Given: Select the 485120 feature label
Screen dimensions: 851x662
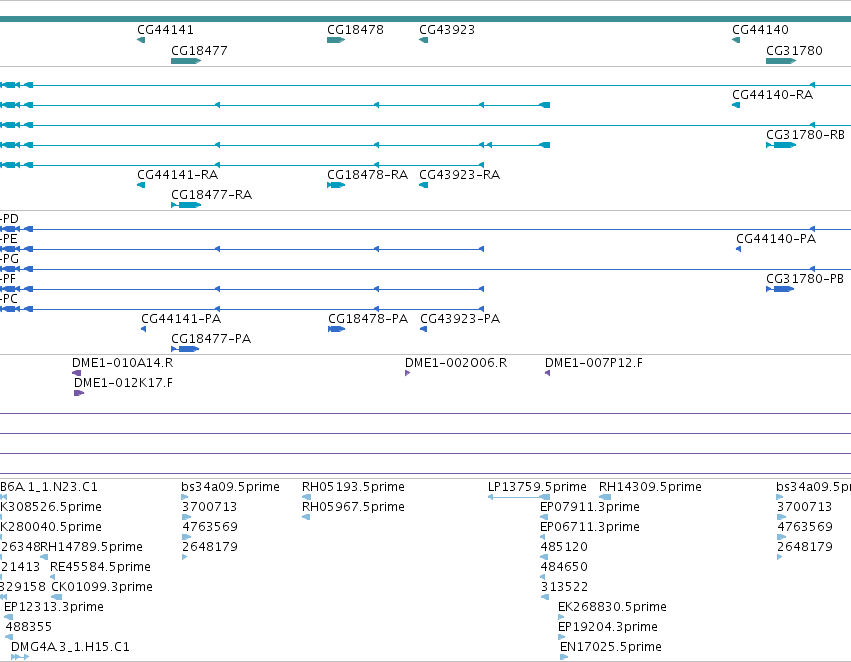Looking at the screenshot, I should point(564,547).
